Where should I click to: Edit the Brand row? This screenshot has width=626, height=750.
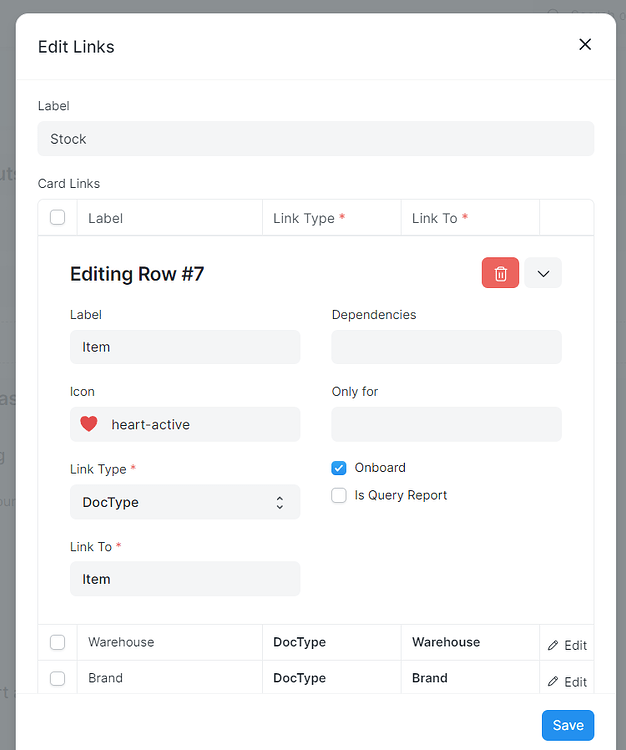567,682
